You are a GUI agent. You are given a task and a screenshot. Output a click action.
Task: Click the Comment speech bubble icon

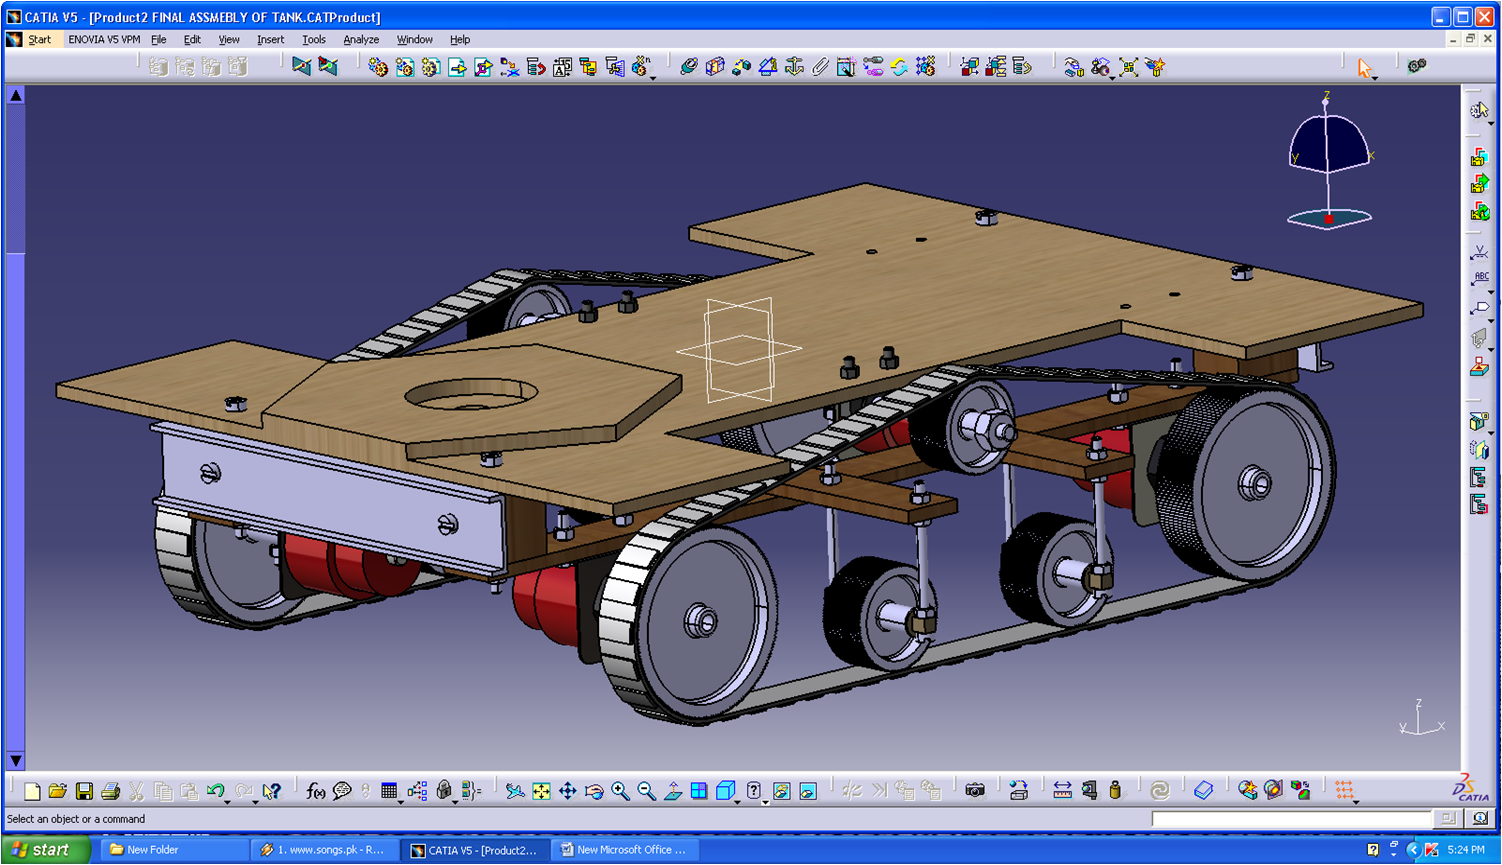[x=342, y=791]
